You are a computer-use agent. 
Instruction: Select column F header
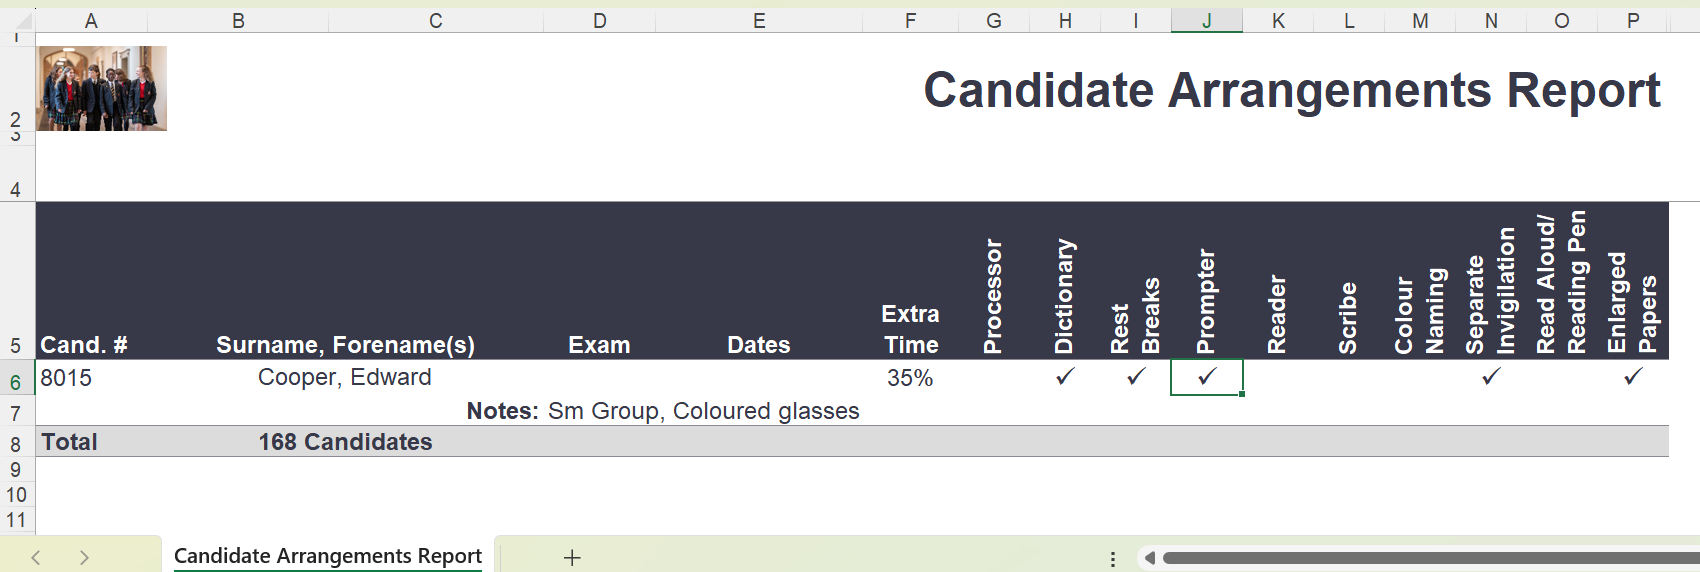click(x=910, y=21)
